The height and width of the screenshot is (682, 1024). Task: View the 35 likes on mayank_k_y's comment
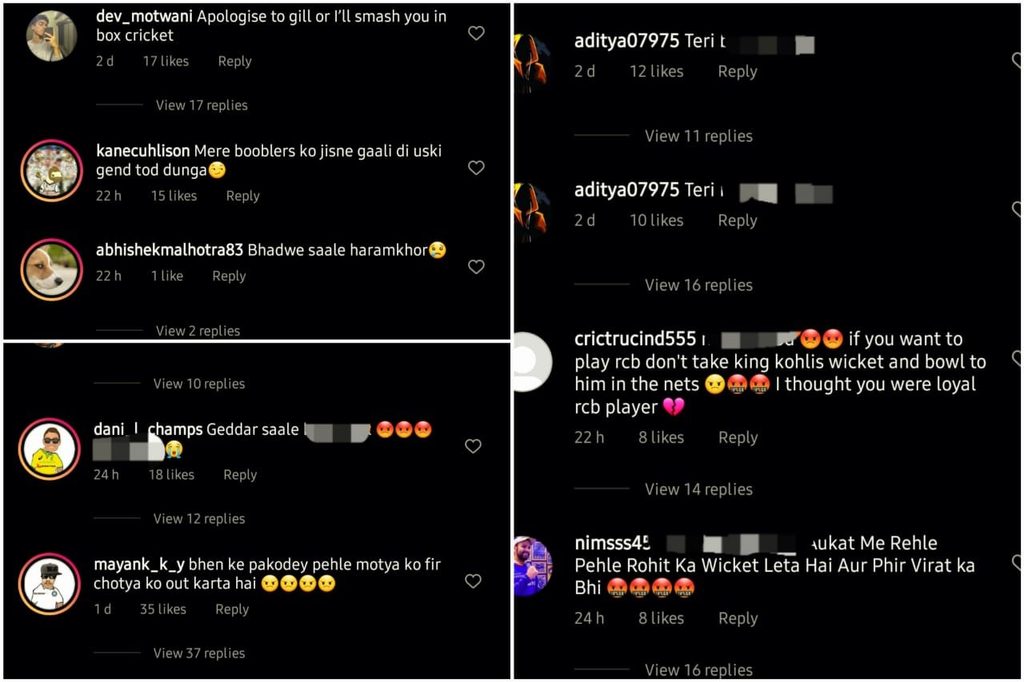click(163, 609)
